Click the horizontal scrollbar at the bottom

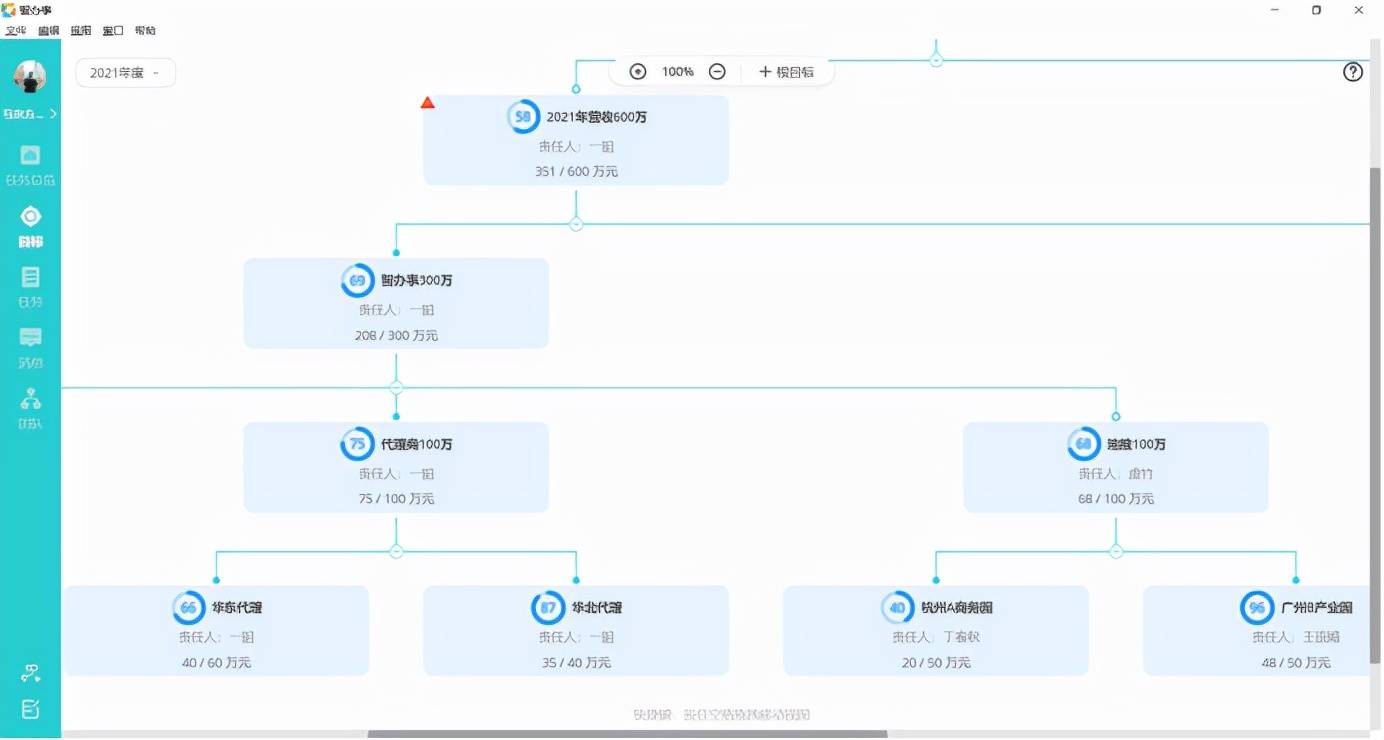point(627,734)
